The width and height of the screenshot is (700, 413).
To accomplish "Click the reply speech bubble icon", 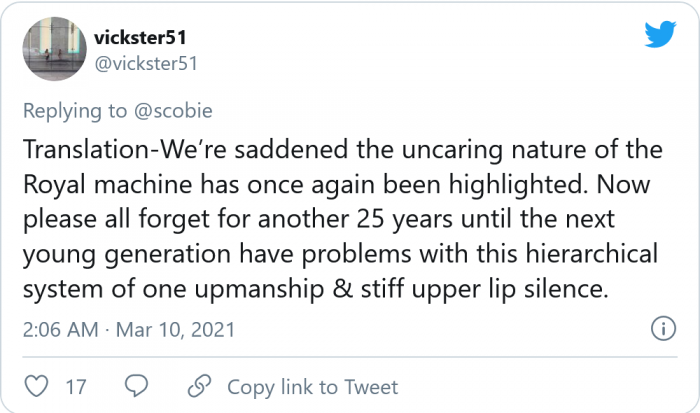I will [137, 386].
